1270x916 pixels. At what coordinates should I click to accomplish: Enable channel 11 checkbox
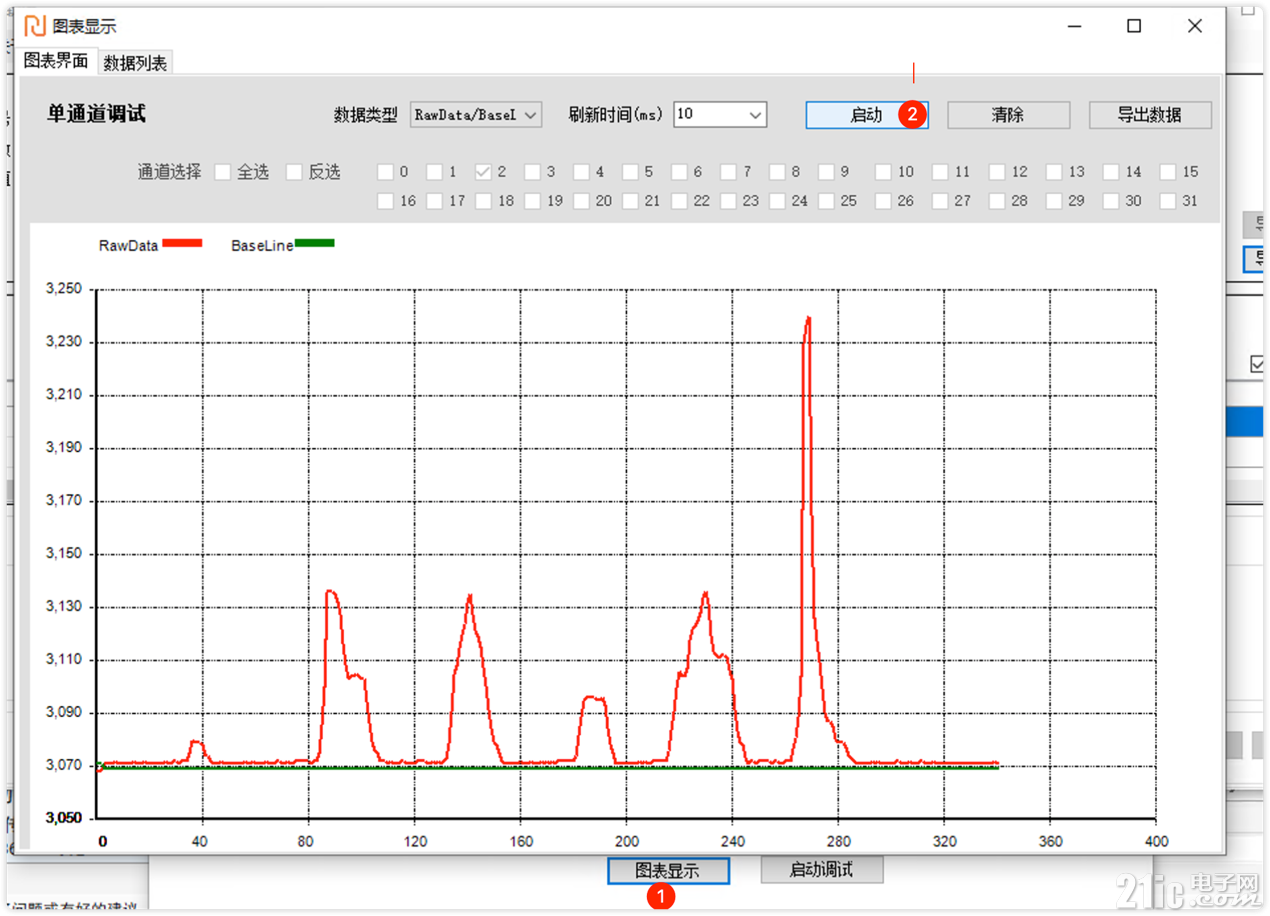[940, 172]
